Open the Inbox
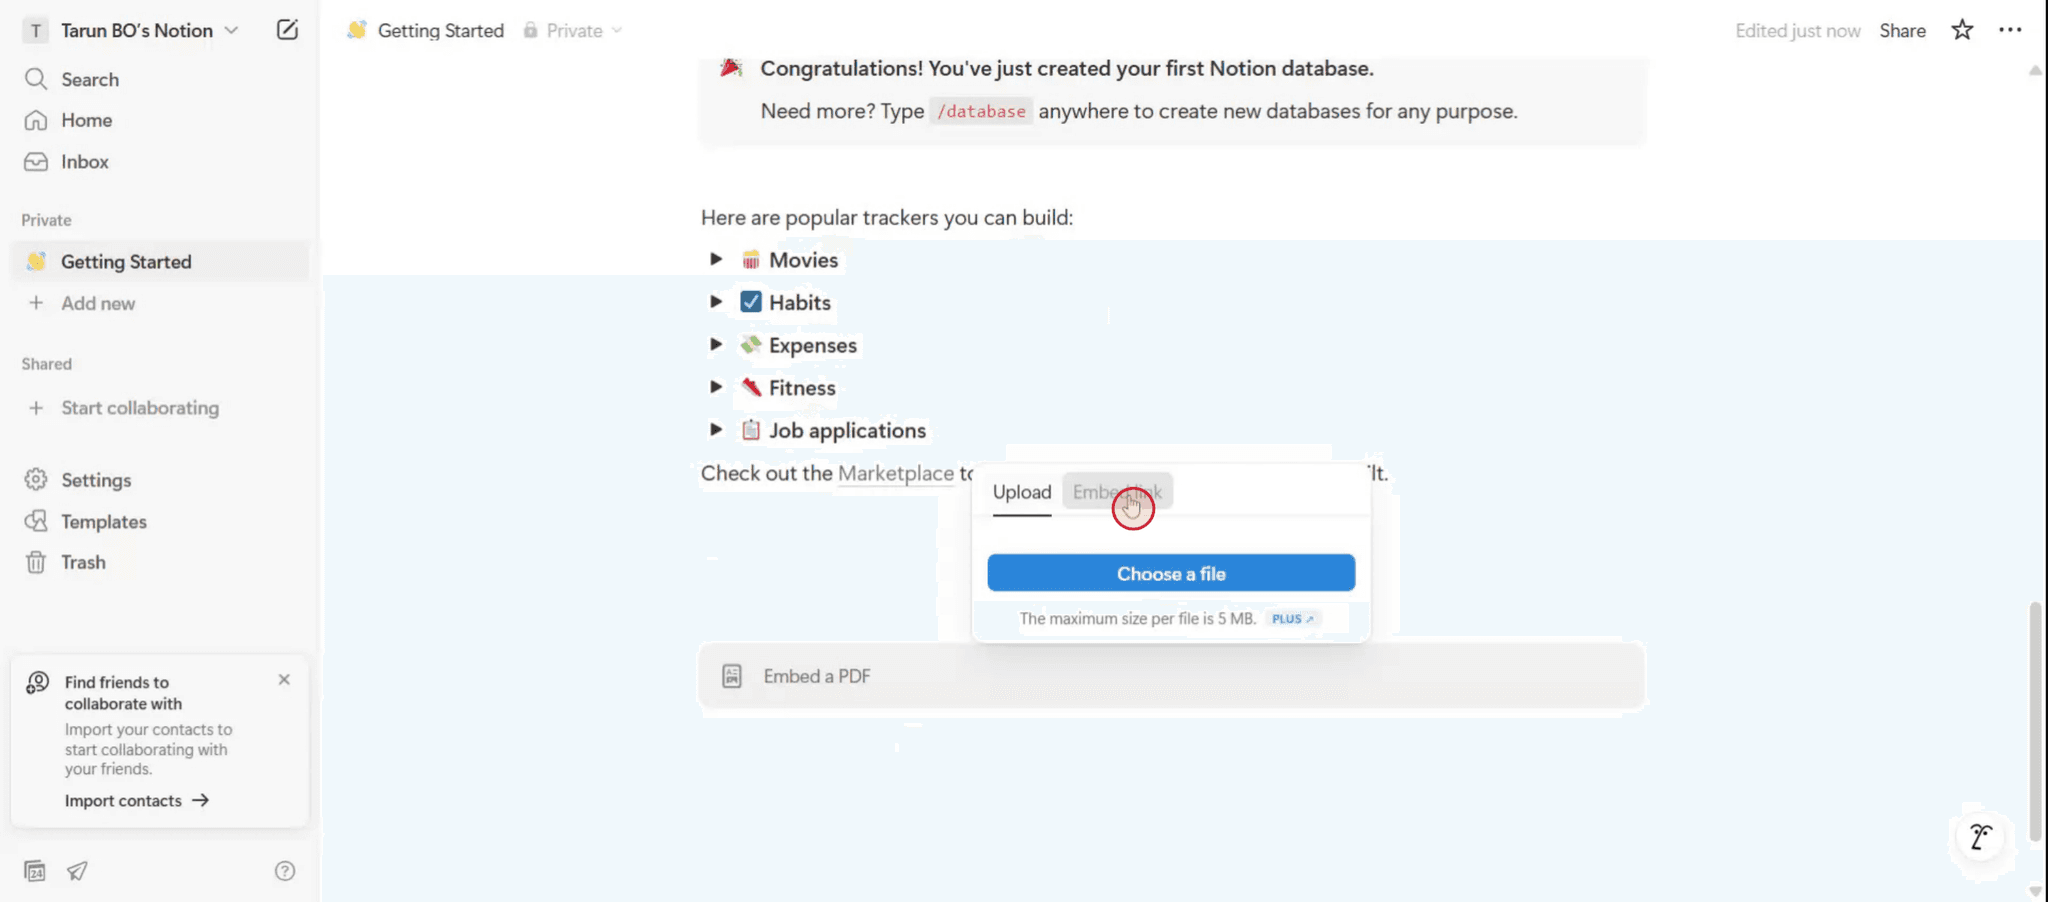This screenshot has height=902, width=2048. [x=84, y=161]
